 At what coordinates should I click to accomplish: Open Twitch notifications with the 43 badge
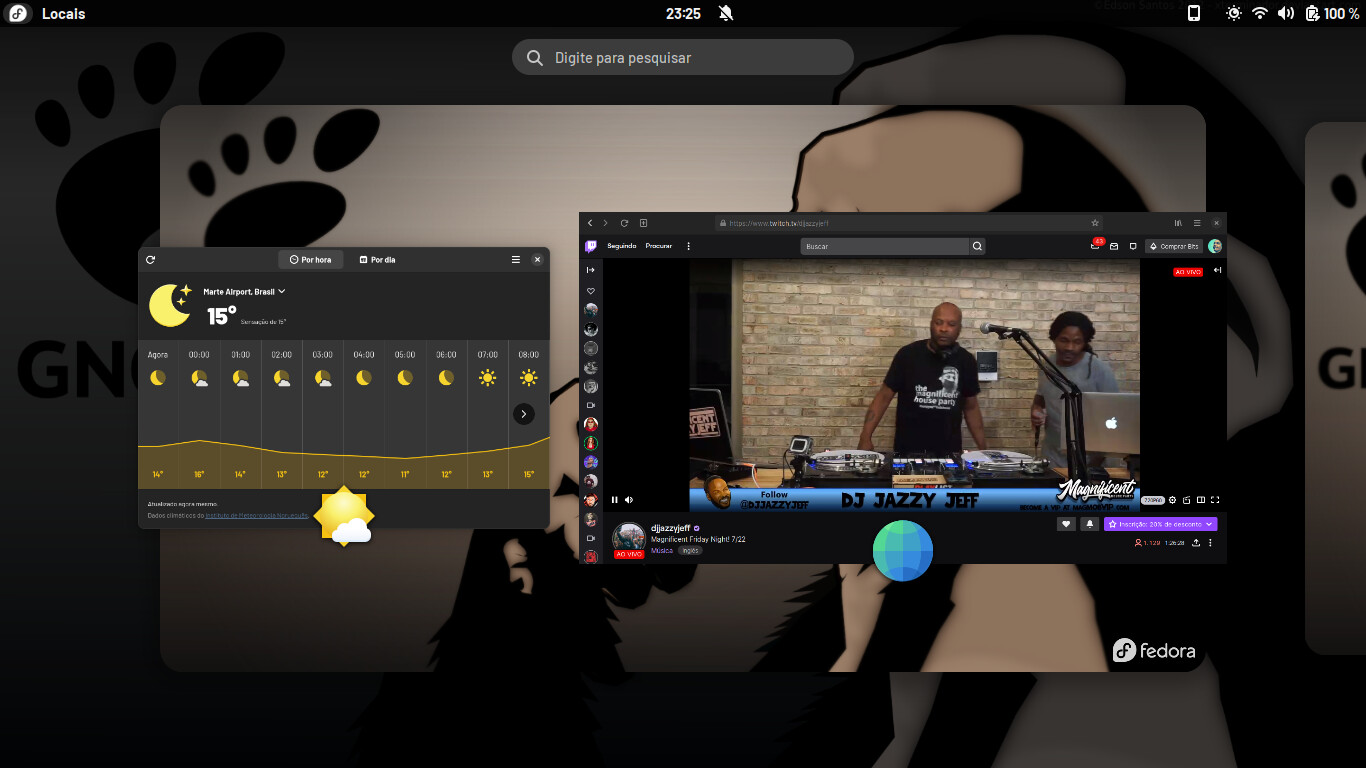coord(1096,245)
